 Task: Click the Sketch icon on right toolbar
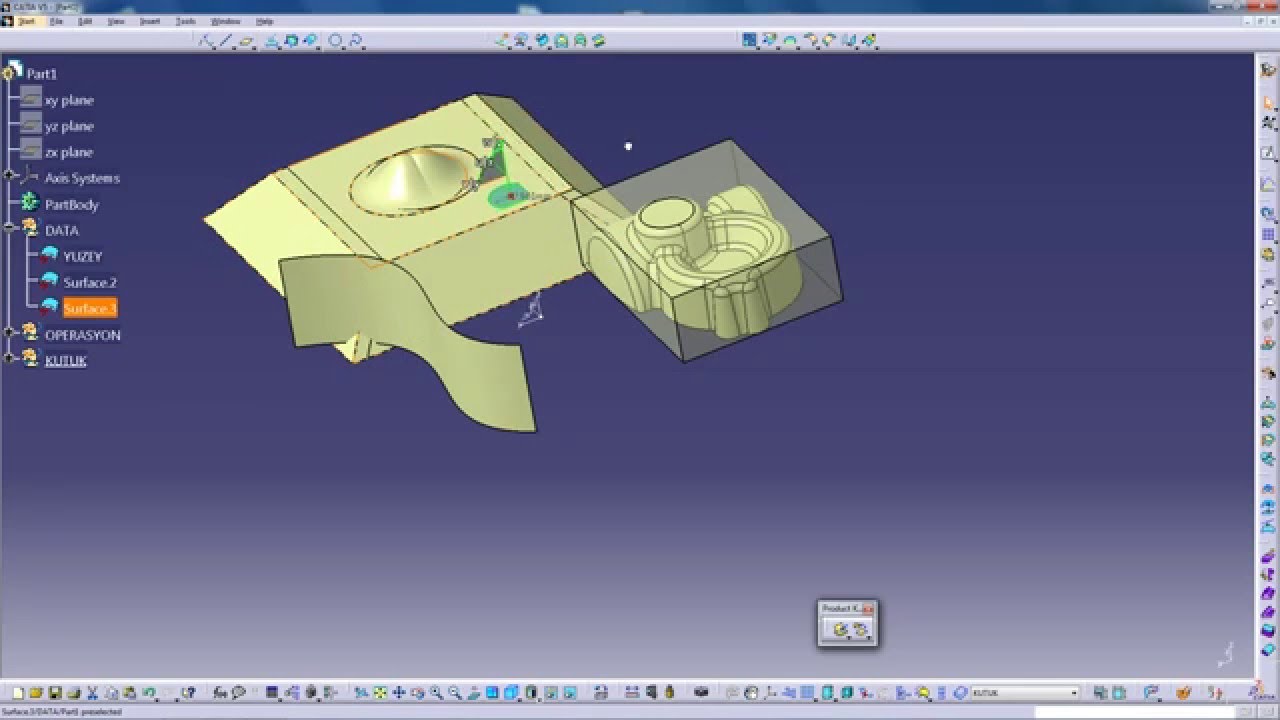click(1268, 153)
